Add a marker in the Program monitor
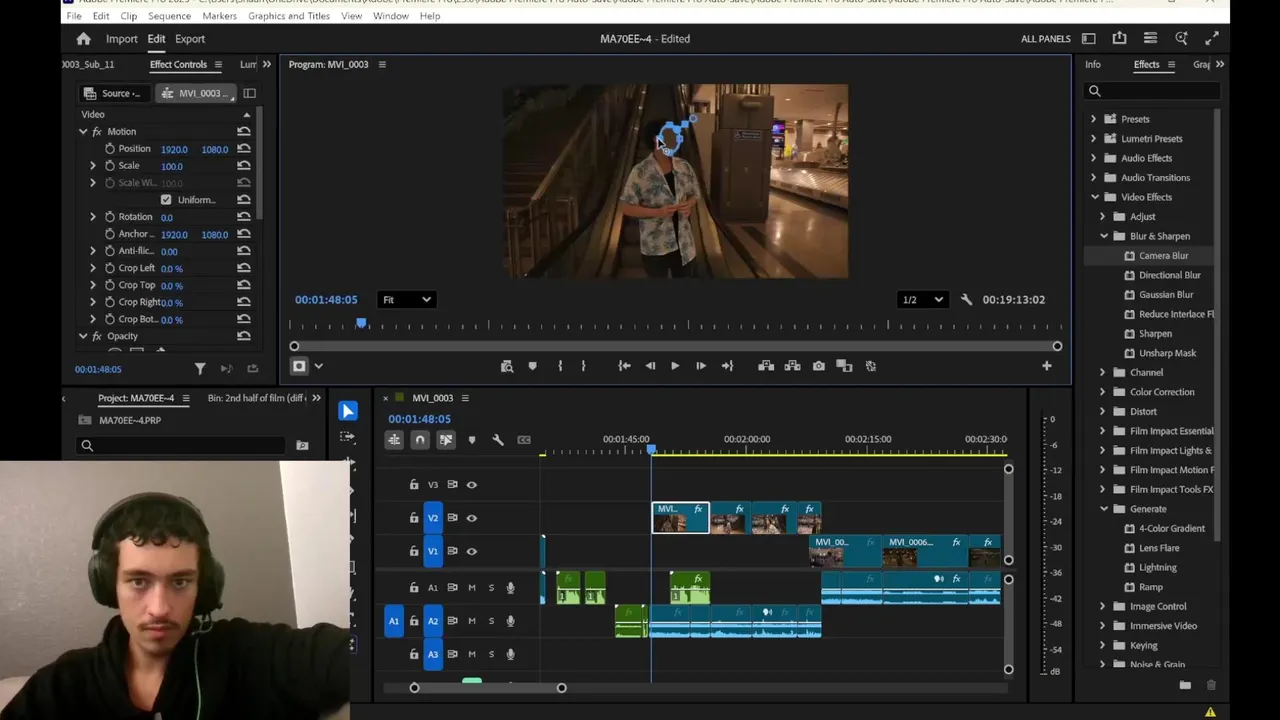Image resolution: width=1280 pixels, height=720 pixels. 532,366
